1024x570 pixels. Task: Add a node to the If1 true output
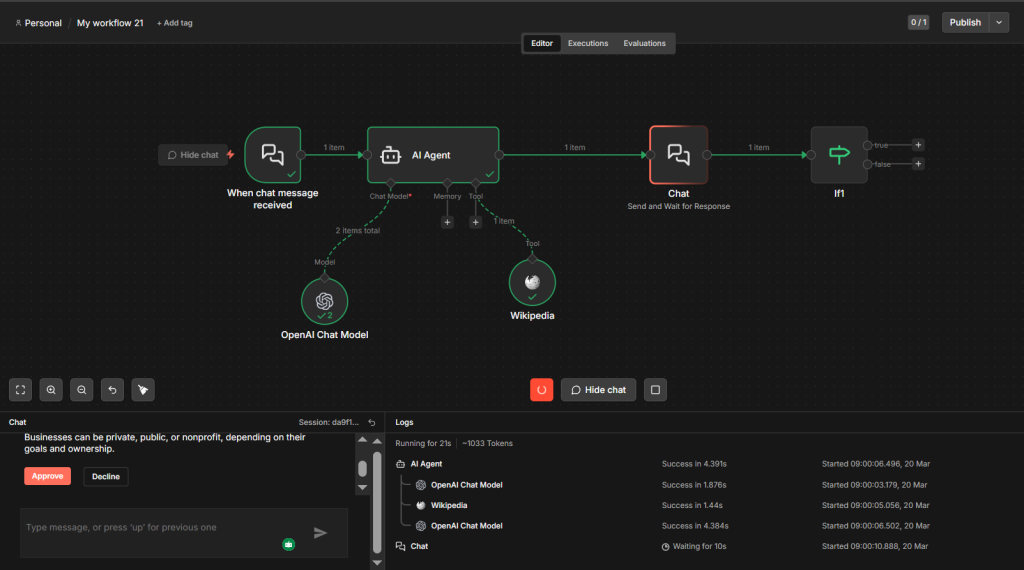click(918, 145)
